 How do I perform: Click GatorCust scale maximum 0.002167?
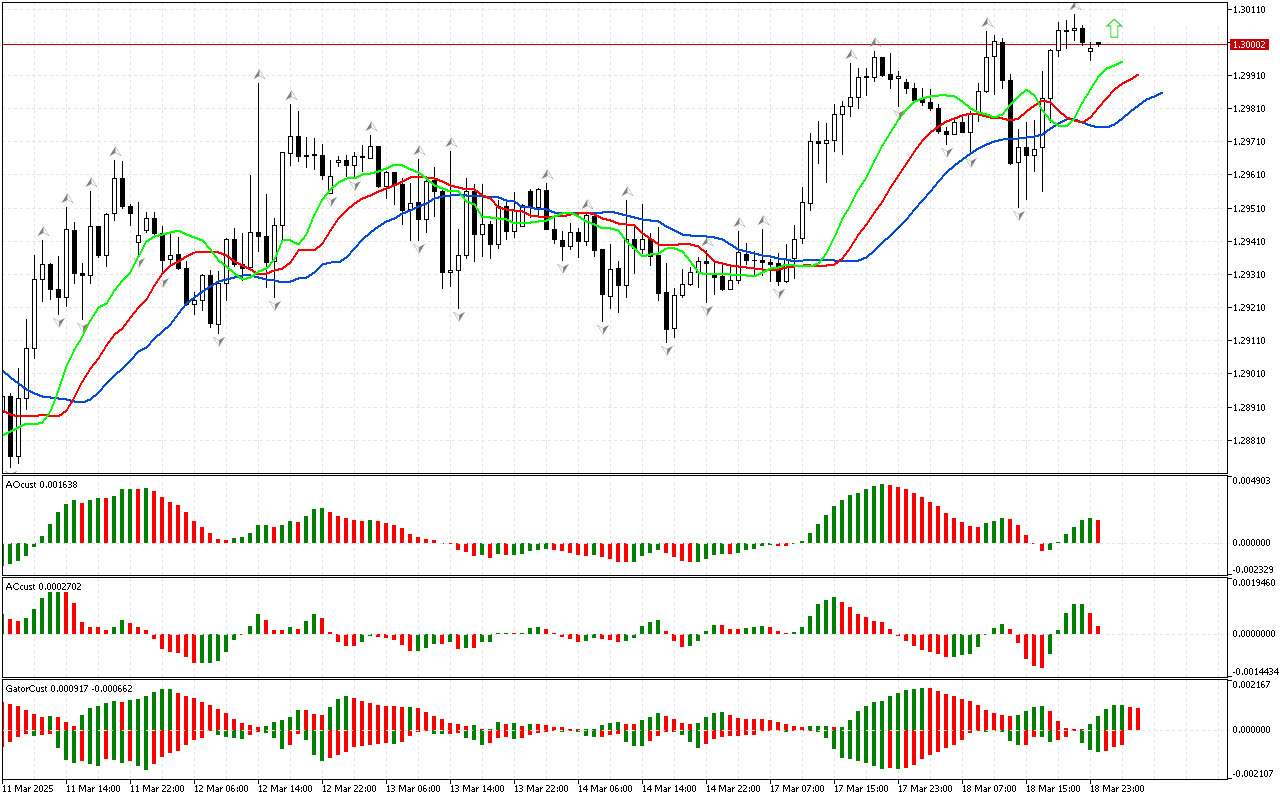1251,685
